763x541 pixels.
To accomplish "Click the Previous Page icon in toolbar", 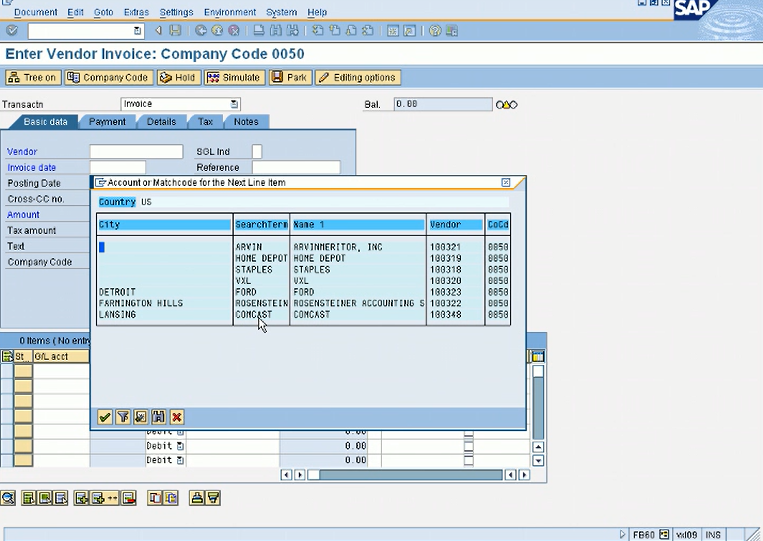I will 335,31.
